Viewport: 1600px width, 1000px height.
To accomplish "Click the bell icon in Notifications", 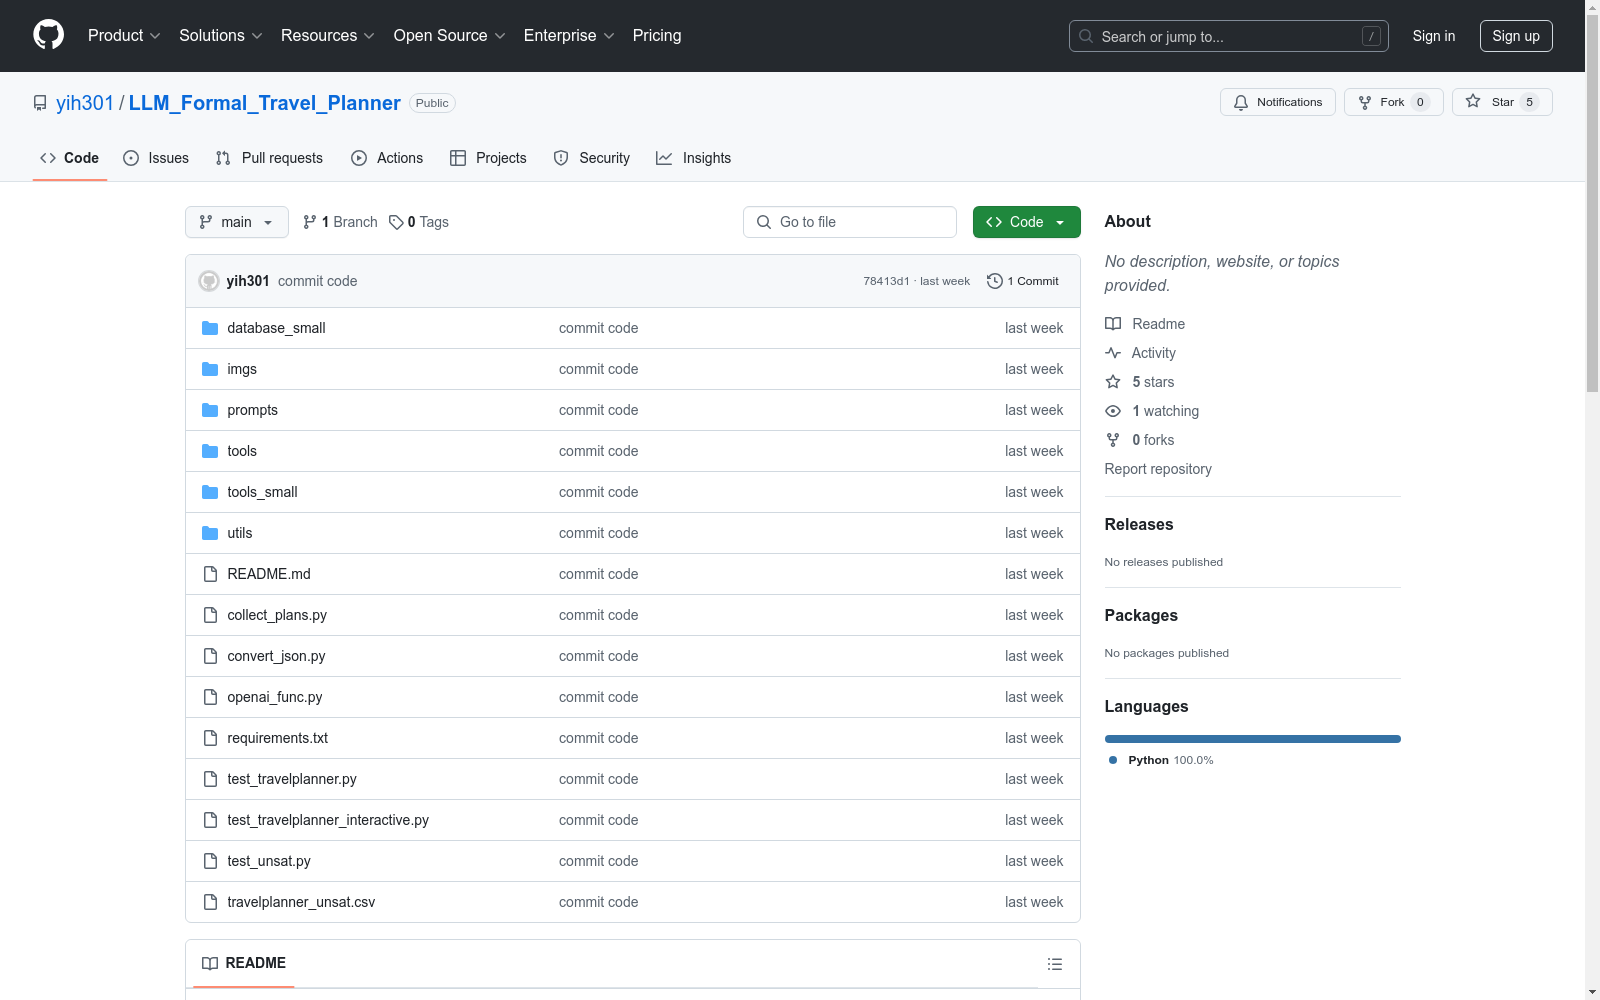I will [x=1241, y=102].
